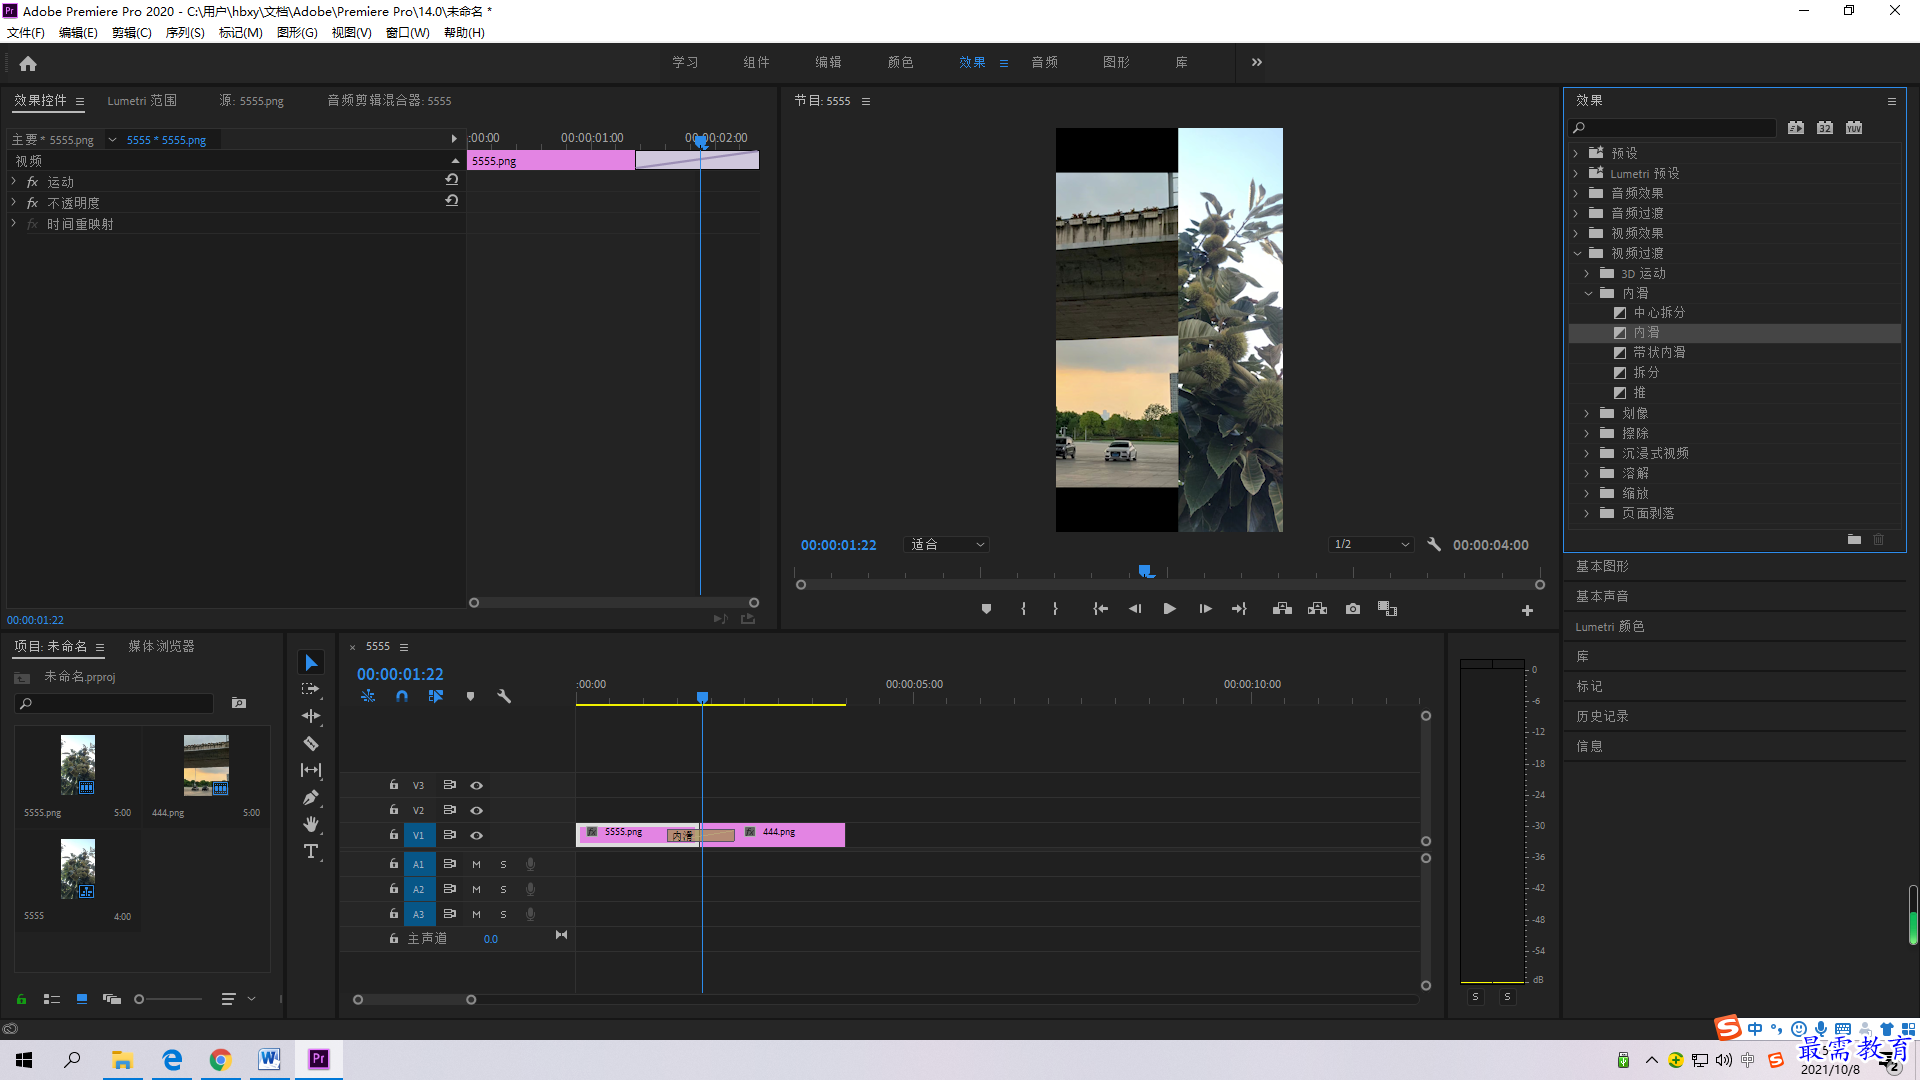Screen dimensions: 1920x1080
Task: Collapse the 视频过渡 folder
Action: (x=1577, y=253)
